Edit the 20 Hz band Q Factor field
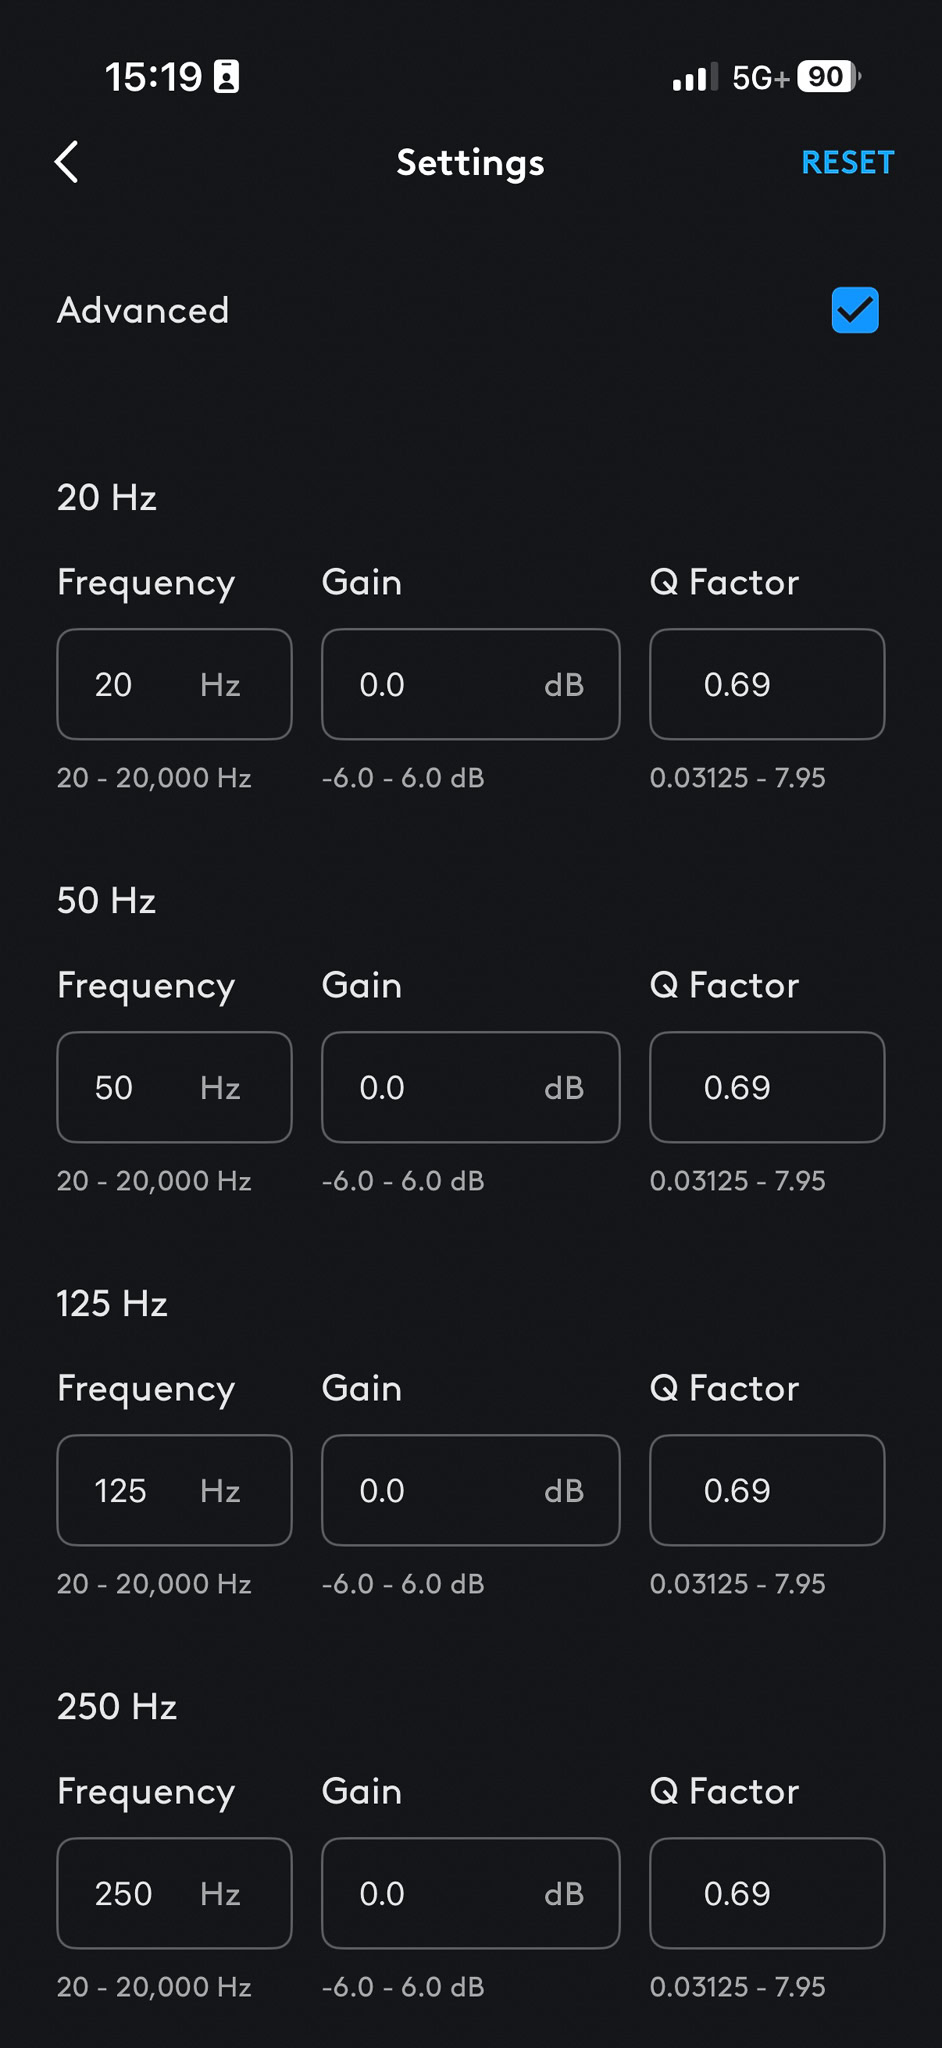This screenshot has height=2048, width=942. tap(767, 685)
